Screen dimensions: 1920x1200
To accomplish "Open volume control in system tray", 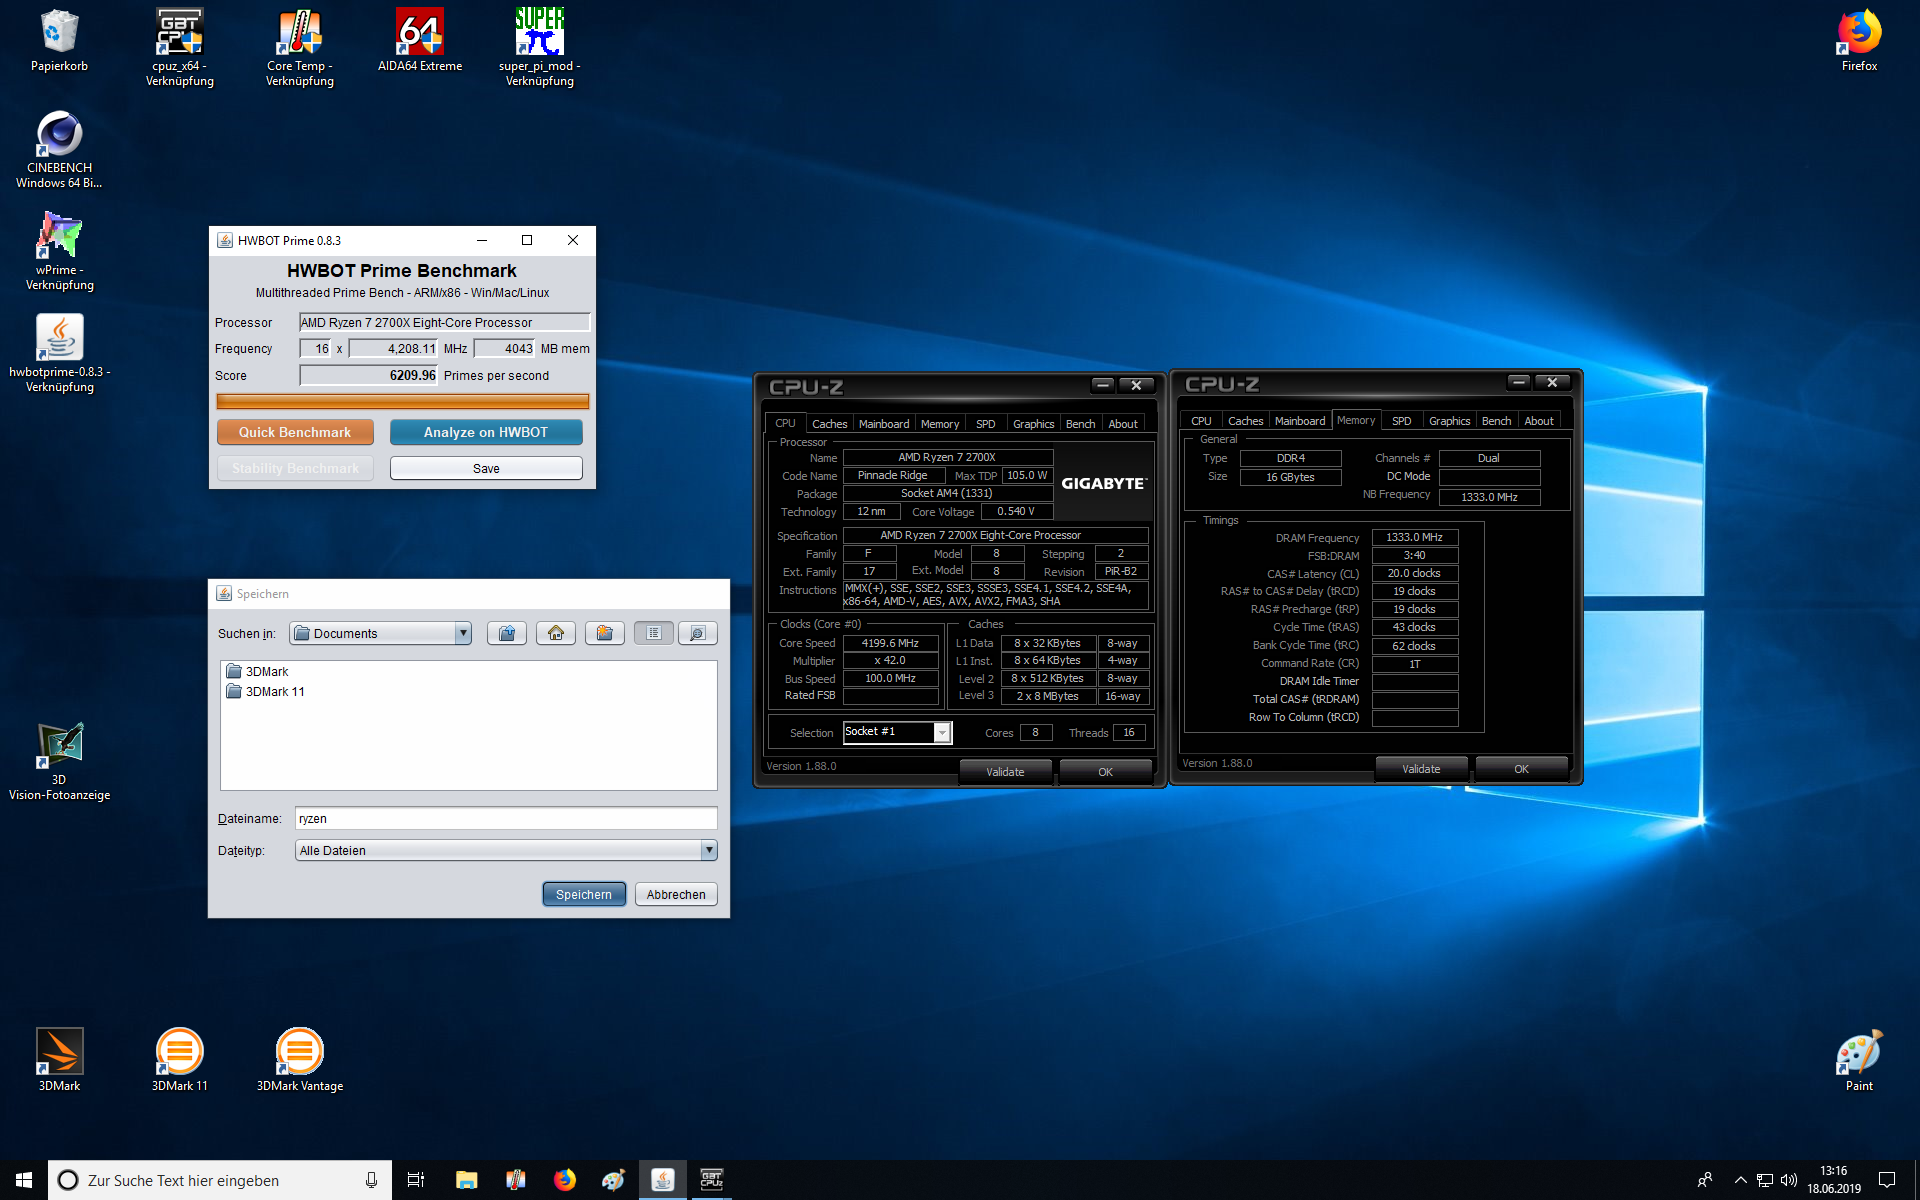I will pyautogui.click(x=1789, y=1180).
